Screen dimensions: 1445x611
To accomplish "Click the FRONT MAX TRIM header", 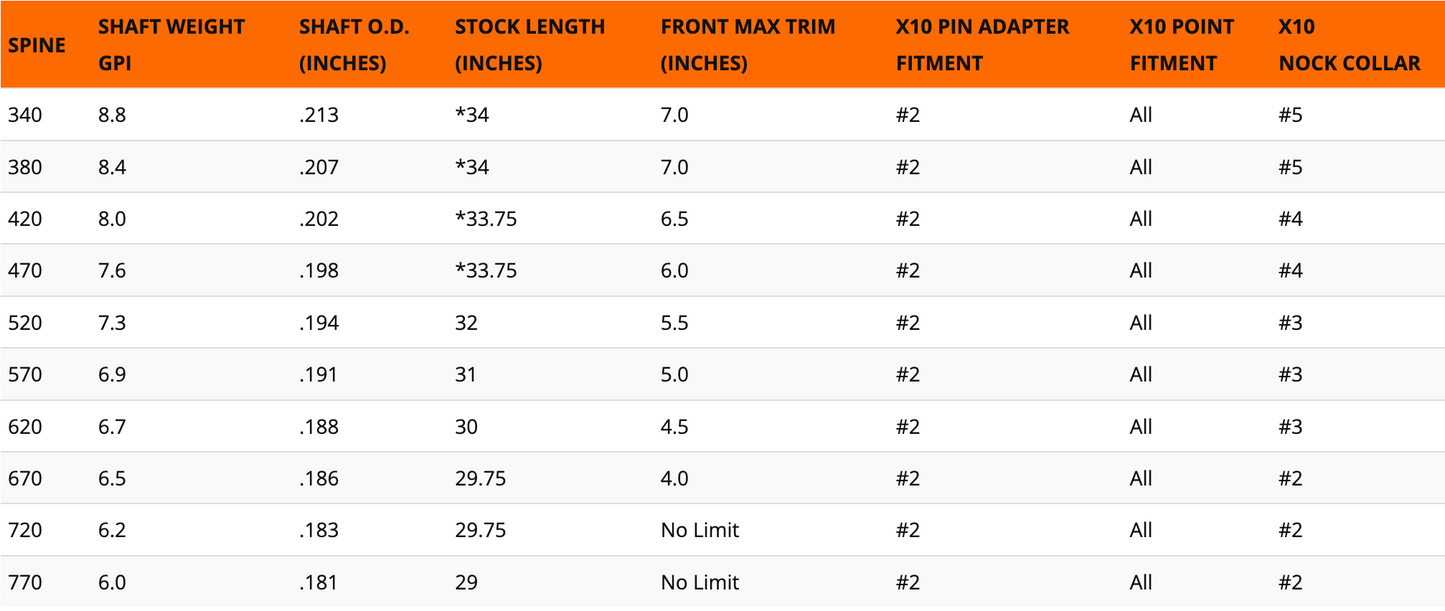I will [748, 45].
